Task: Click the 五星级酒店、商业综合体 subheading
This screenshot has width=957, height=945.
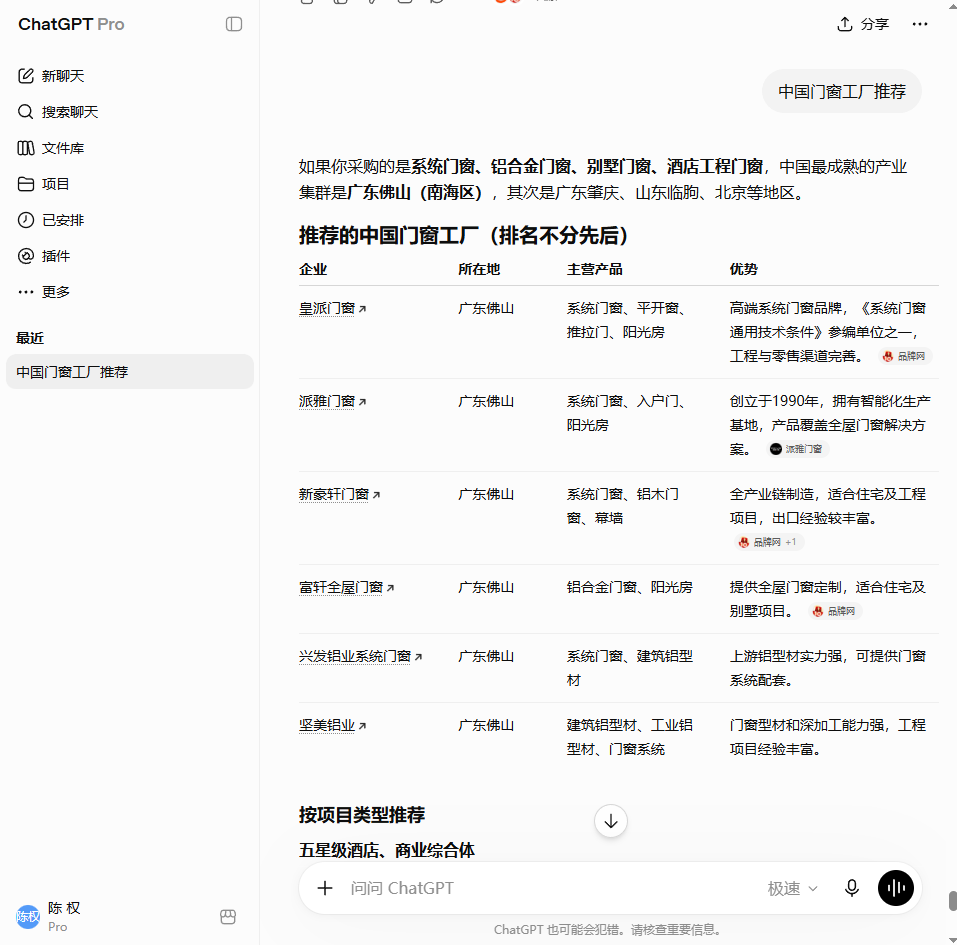Action: pos(387,850)
